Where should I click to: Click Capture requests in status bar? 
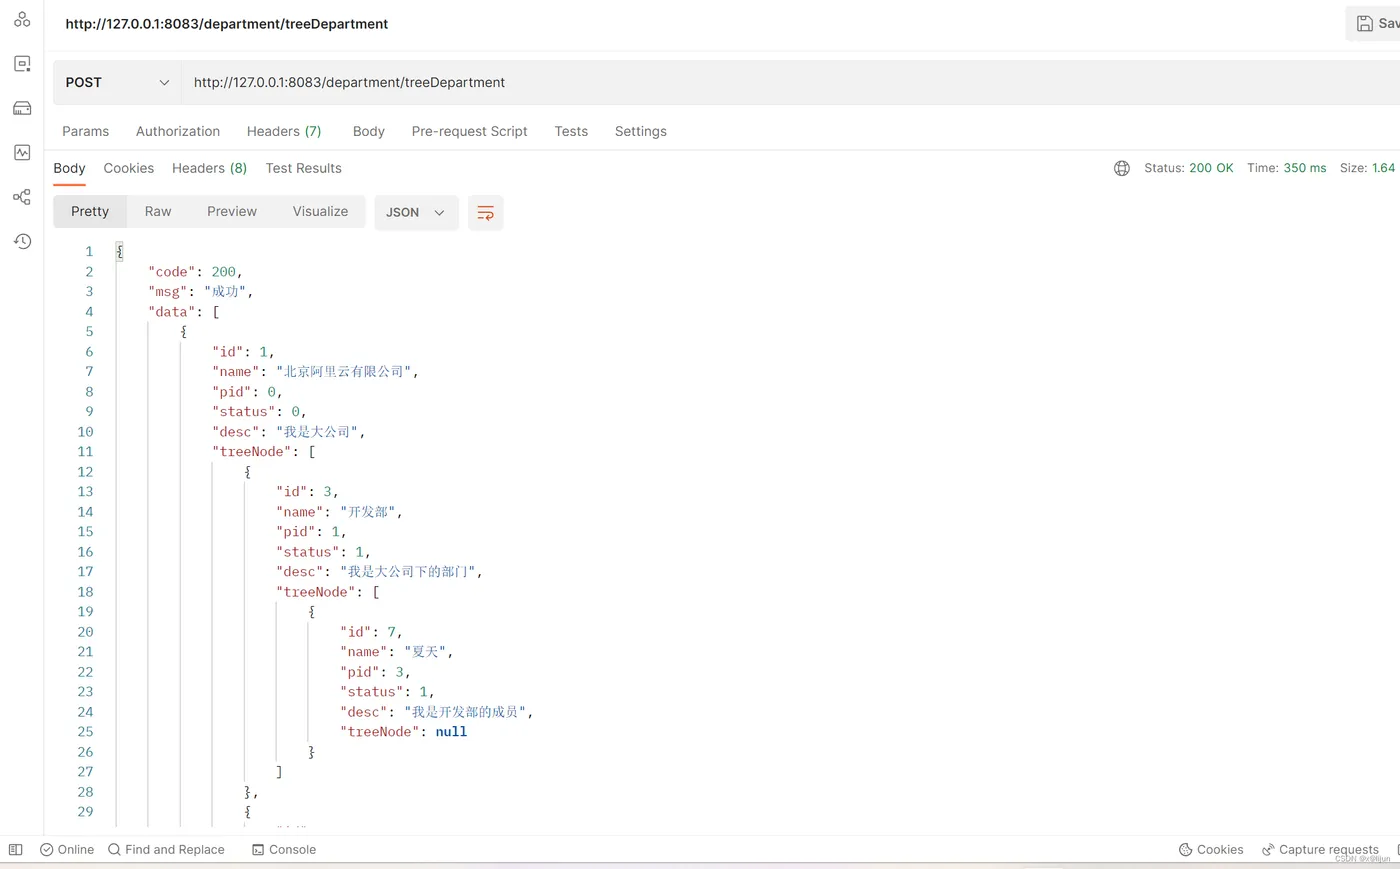pyautogui.click(x=1320, y=849)
